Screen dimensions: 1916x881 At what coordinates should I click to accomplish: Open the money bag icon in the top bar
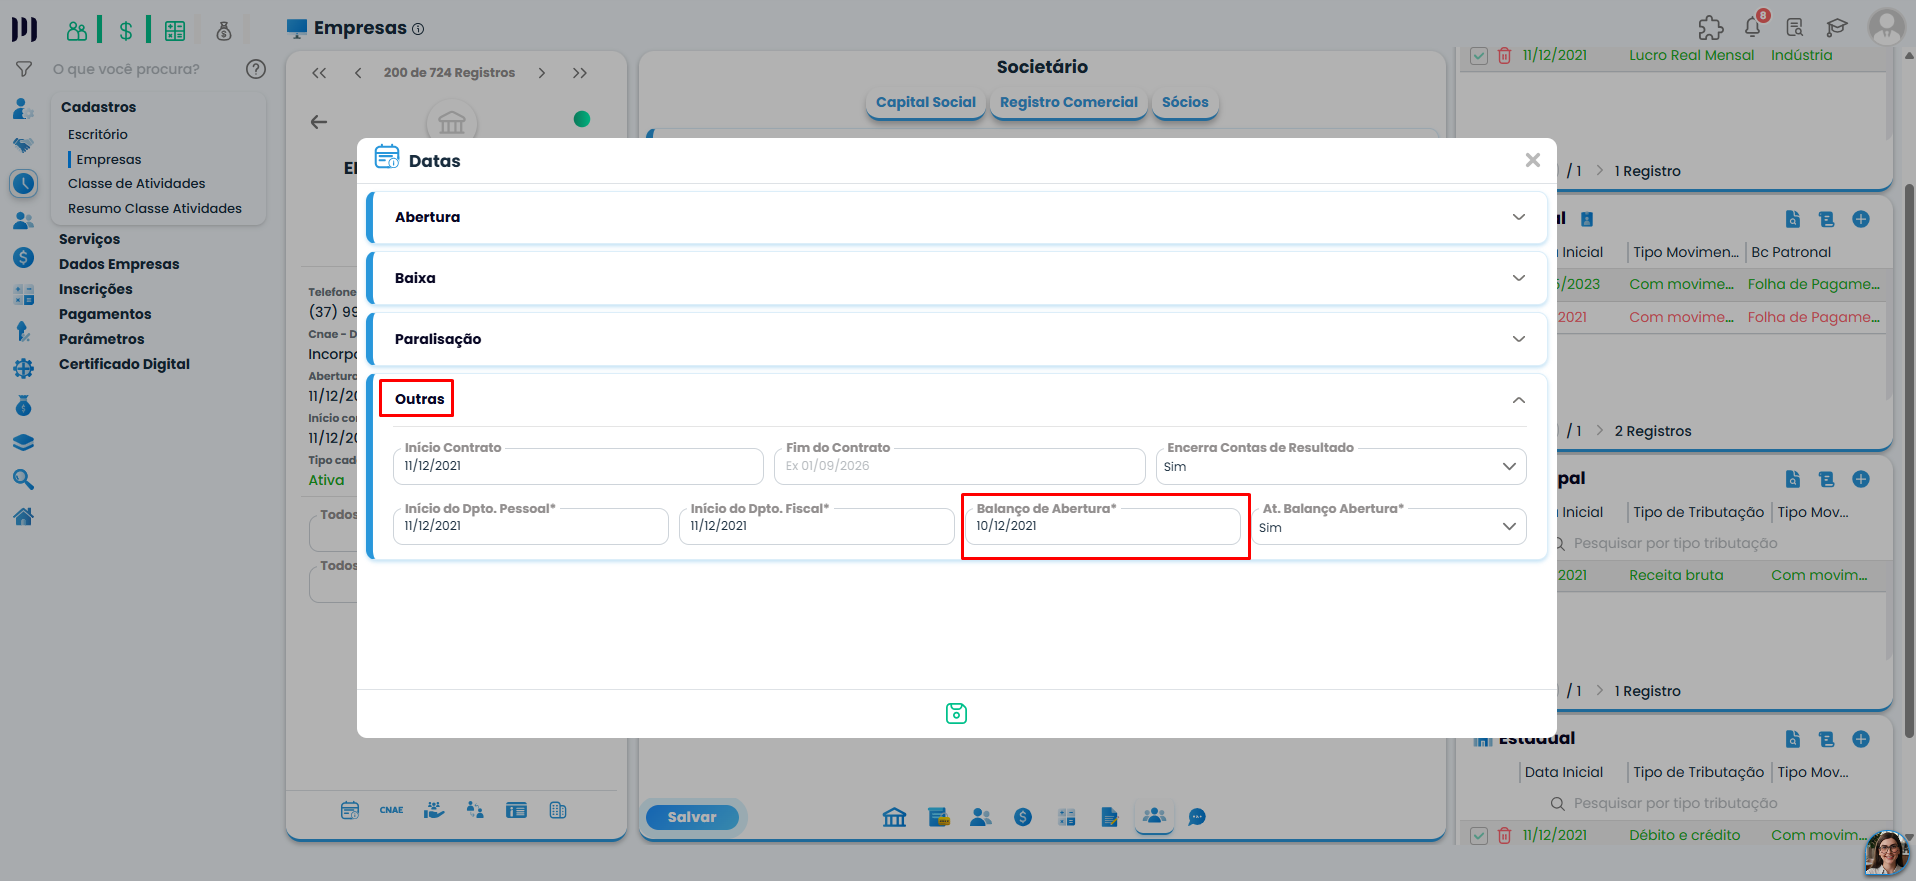[x=224, y=30]
